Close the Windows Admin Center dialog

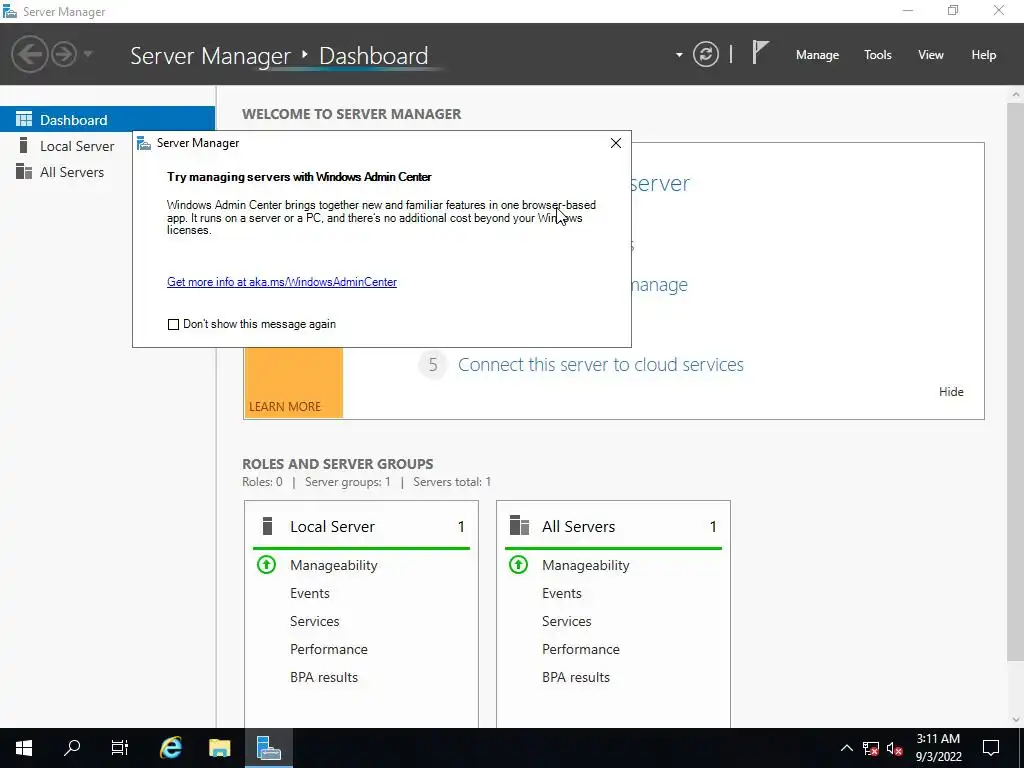click(x=615, y=143)
